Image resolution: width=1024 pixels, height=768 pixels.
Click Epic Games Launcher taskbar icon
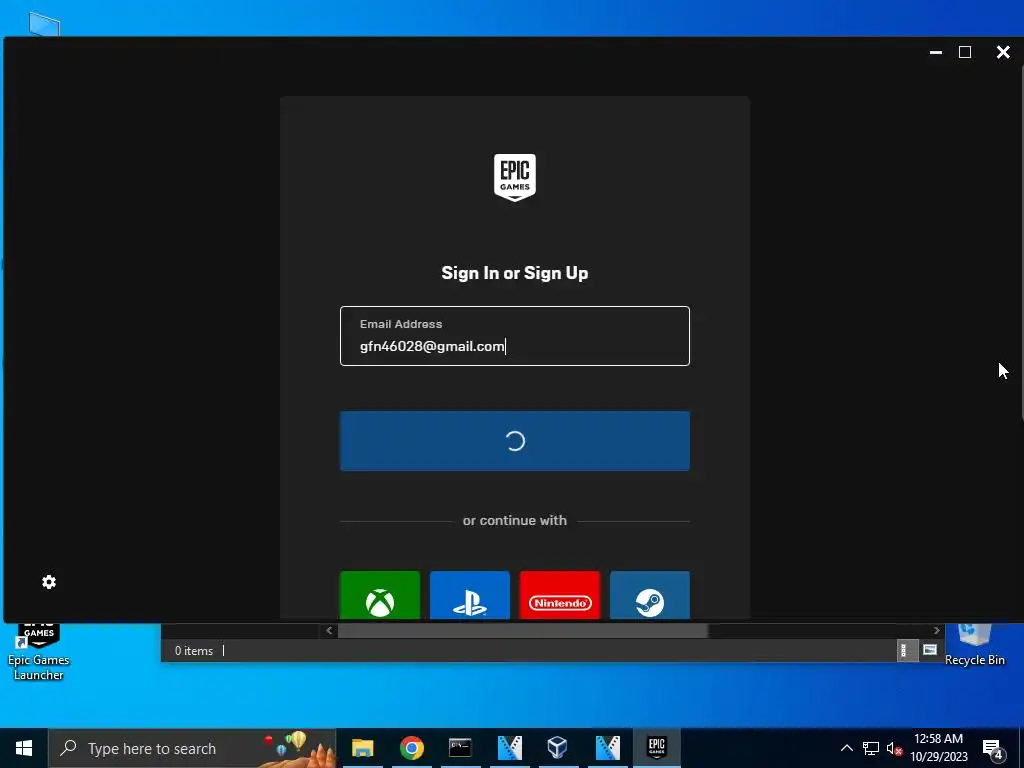point(656,748)
